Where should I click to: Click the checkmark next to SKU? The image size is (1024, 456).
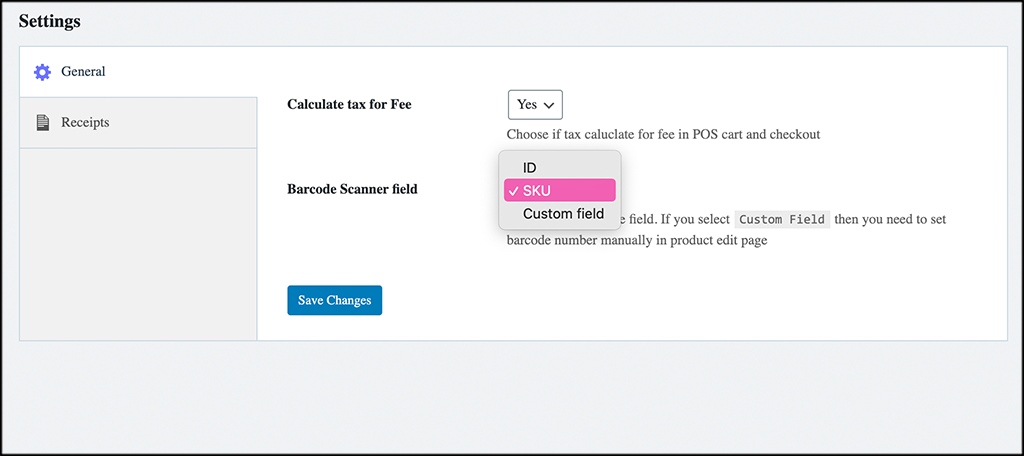[512, 190]
